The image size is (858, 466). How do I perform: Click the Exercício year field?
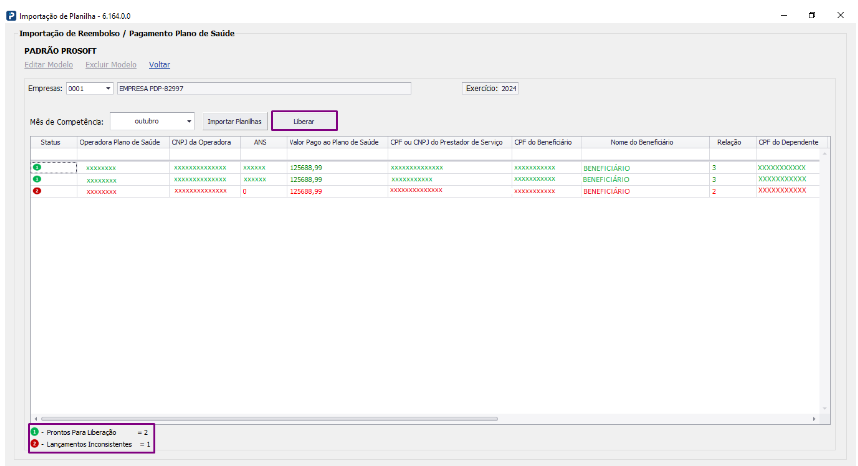click(x=508, y=89)
